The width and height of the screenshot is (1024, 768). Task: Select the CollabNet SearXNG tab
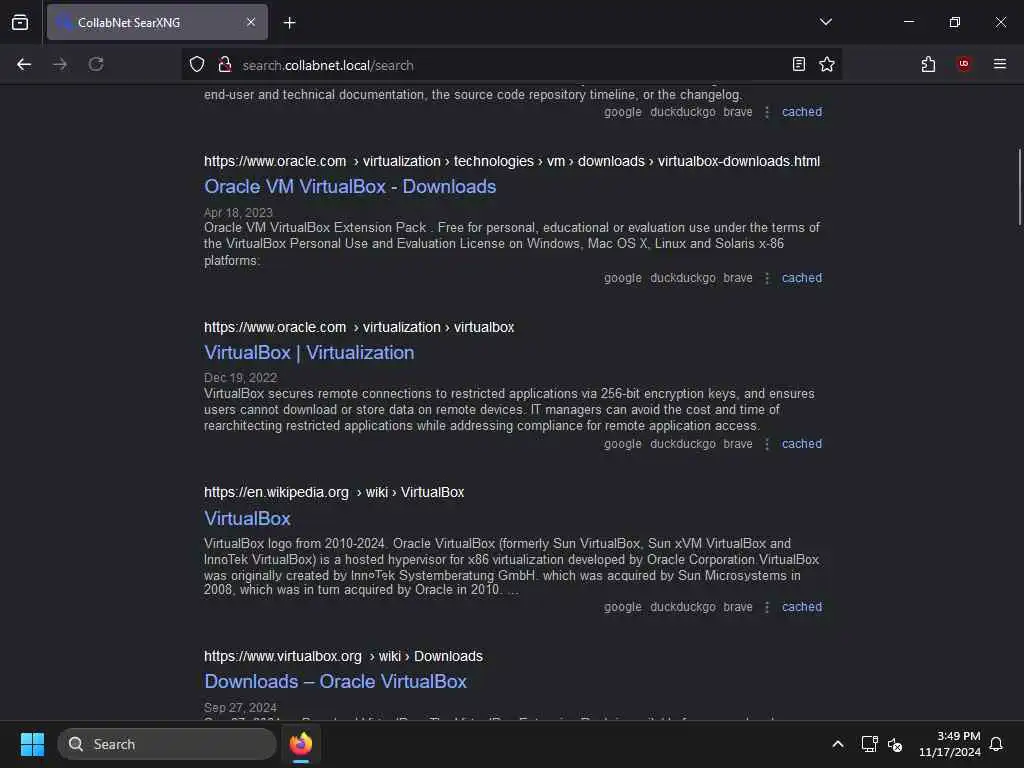(157, 22)
